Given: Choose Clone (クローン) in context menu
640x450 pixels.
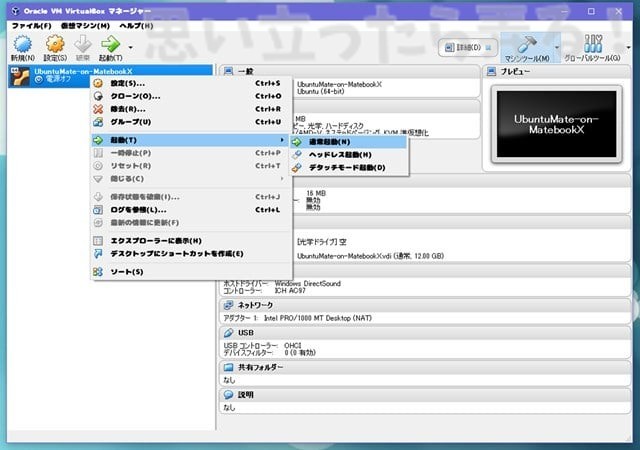Looking at the screenshot, I should click(x=191, y=96).
